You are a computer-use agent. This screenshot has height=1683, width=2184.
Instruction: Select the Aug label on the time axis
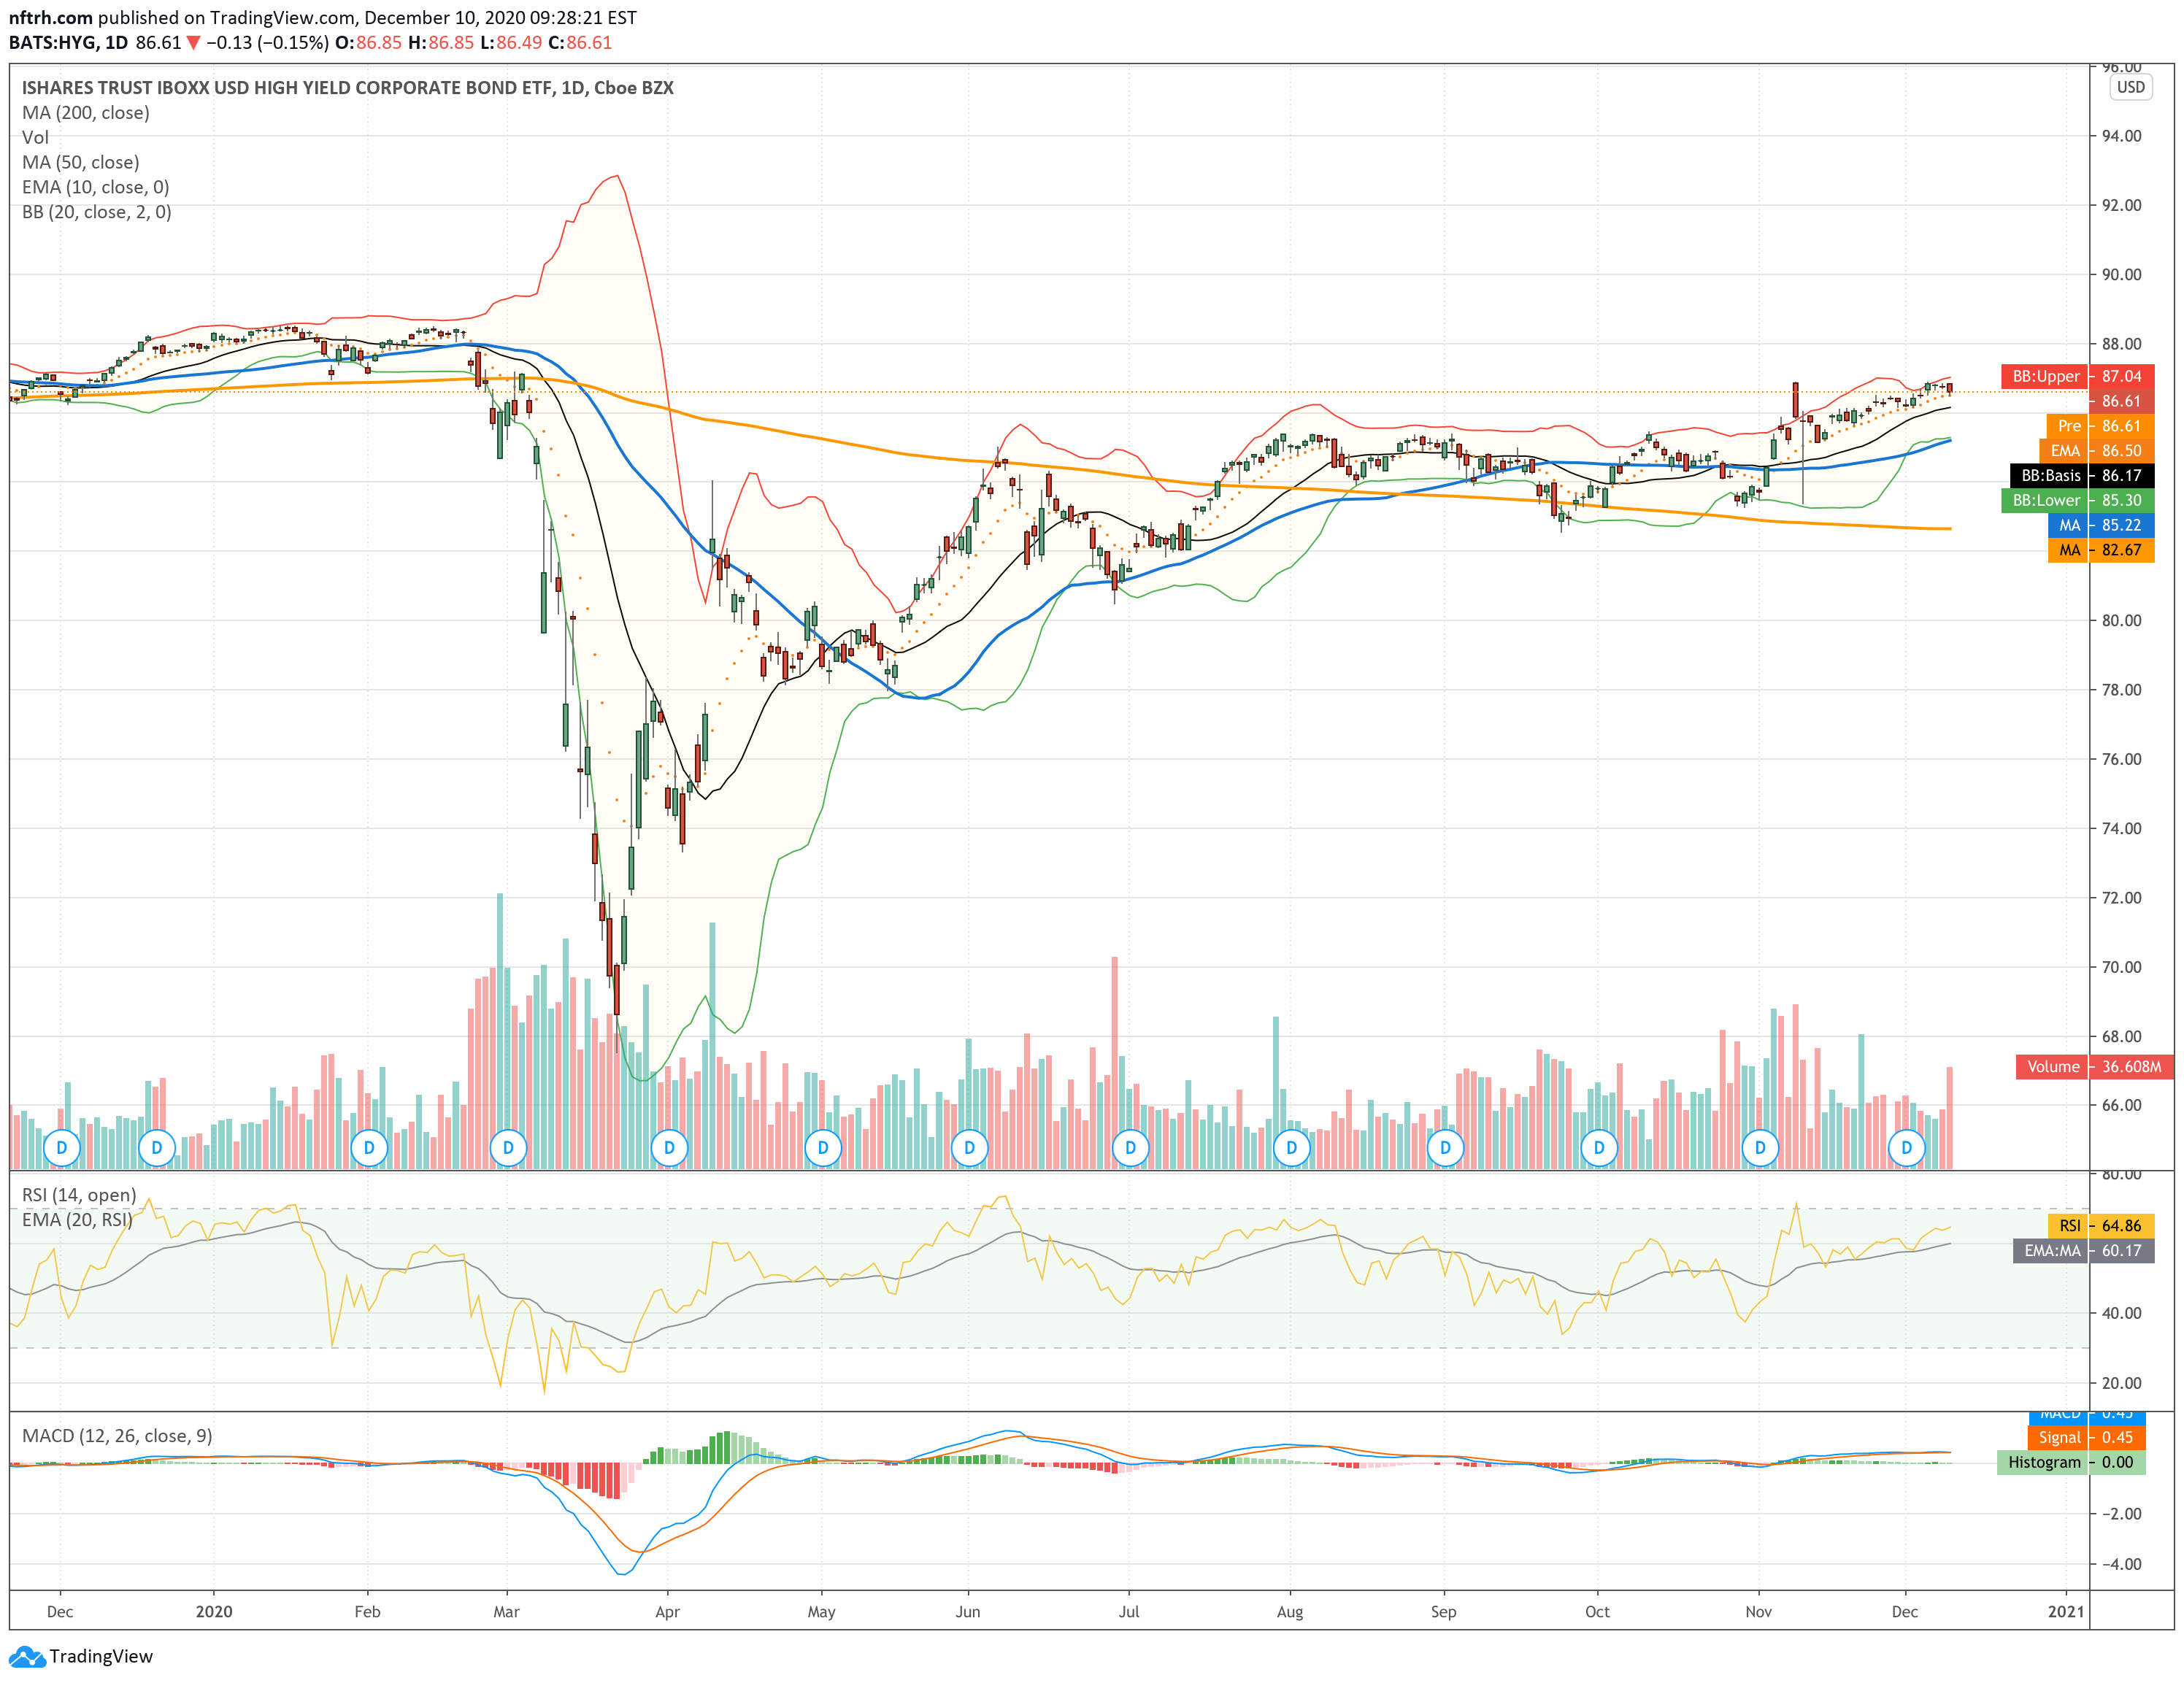1290,1612
